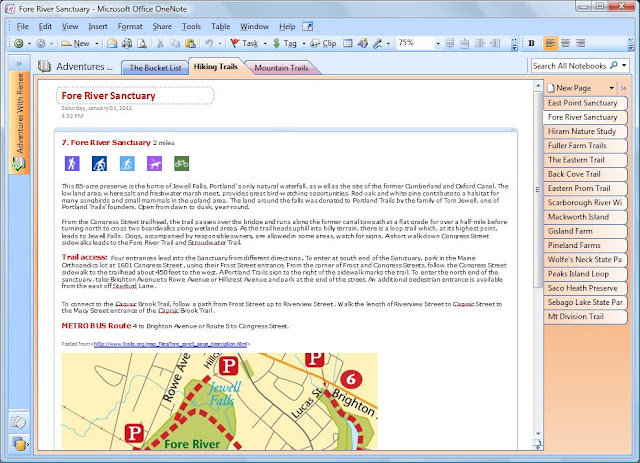
Task: Open the zoom percentage dropdown
Action: pos(438,43)
